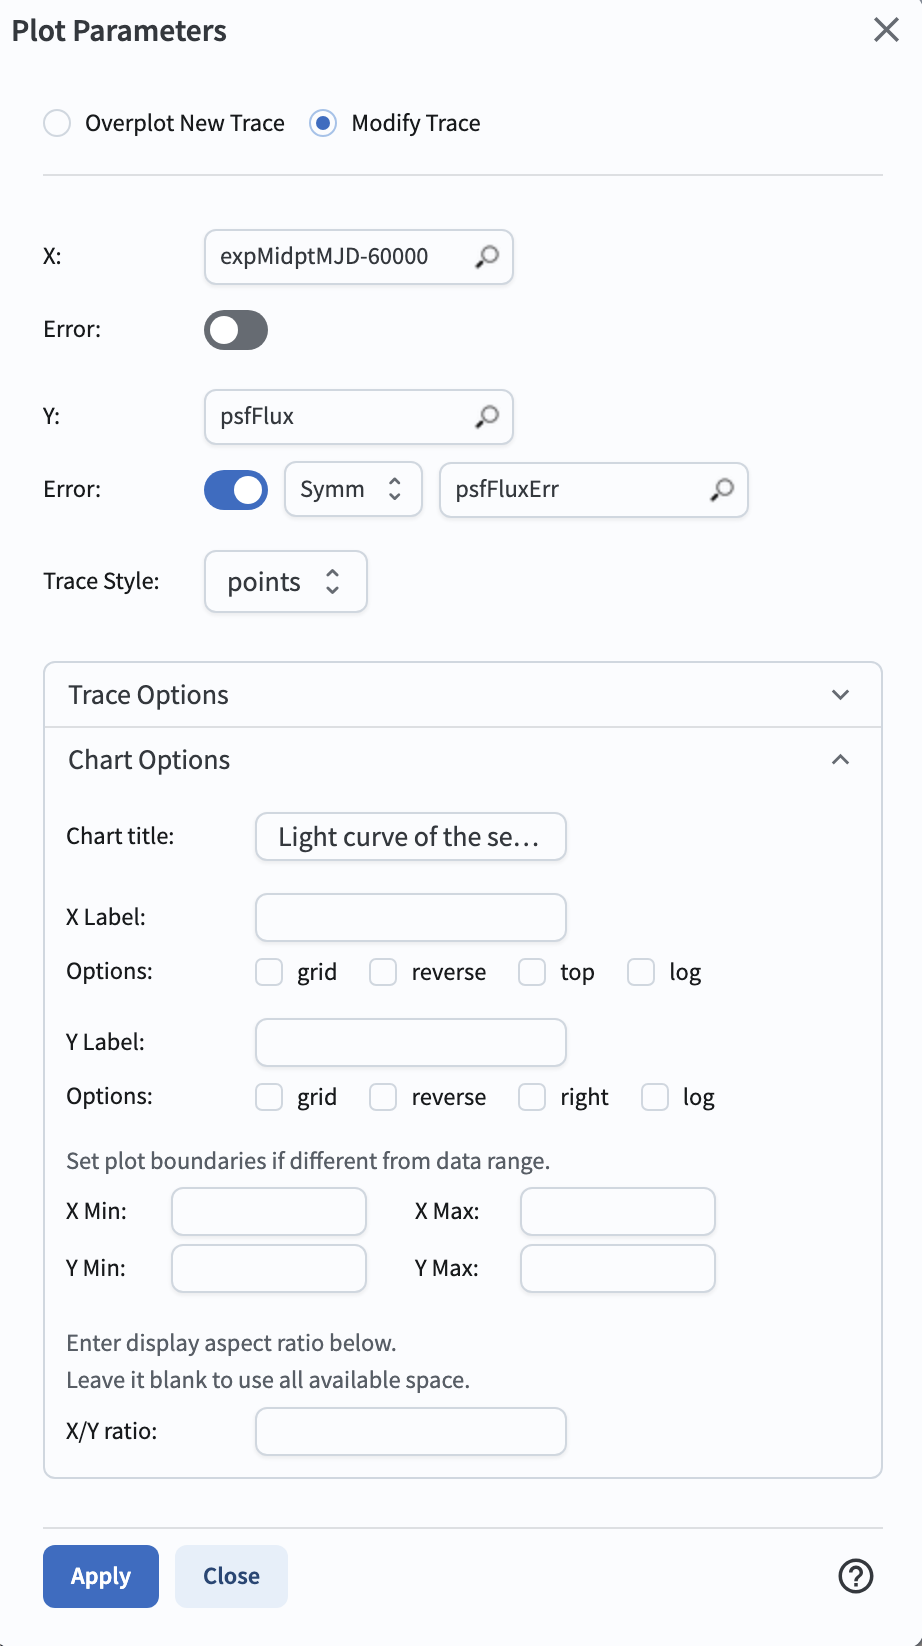This screenshot has height=1646, width=922.
Task: Expand the Trace Options section
Action: (840, 695)
